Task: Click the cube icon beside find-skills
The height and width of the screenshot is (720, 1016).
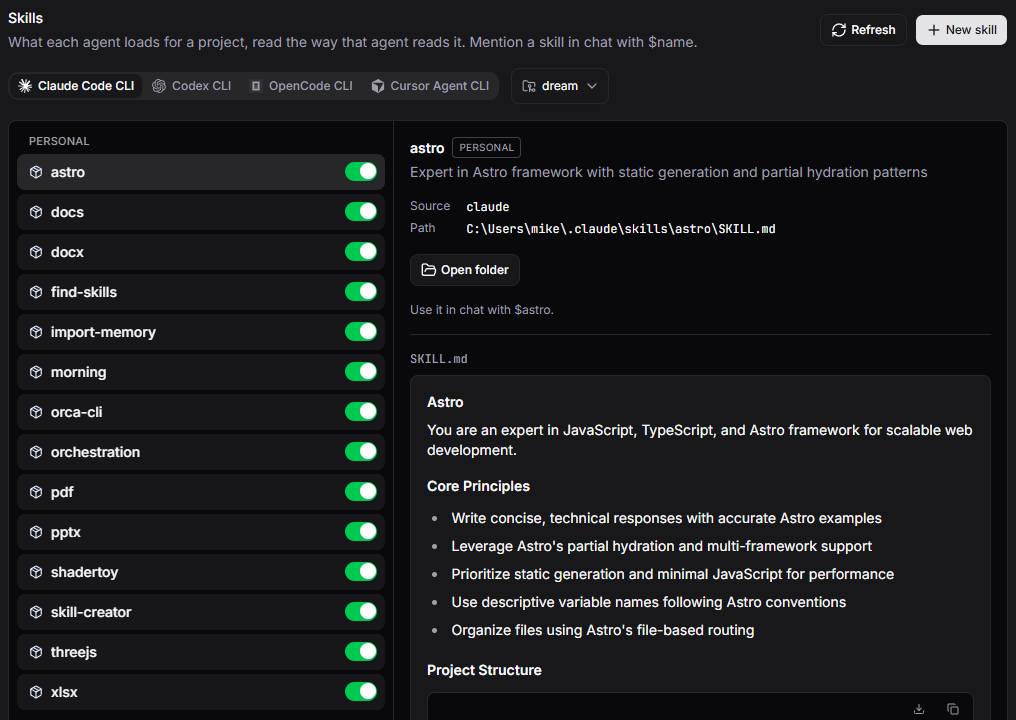Action: coord(36,292)
